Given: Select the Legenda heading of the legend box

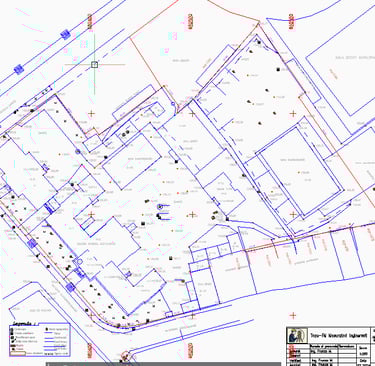Looking at the screenshot, I should pos(23,323).
